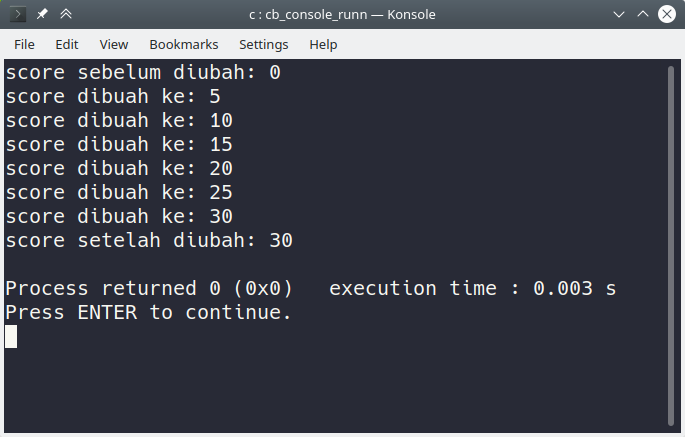Open the Settings menu
This screenshot has width=685, height=437.
(x=264, y=45)
